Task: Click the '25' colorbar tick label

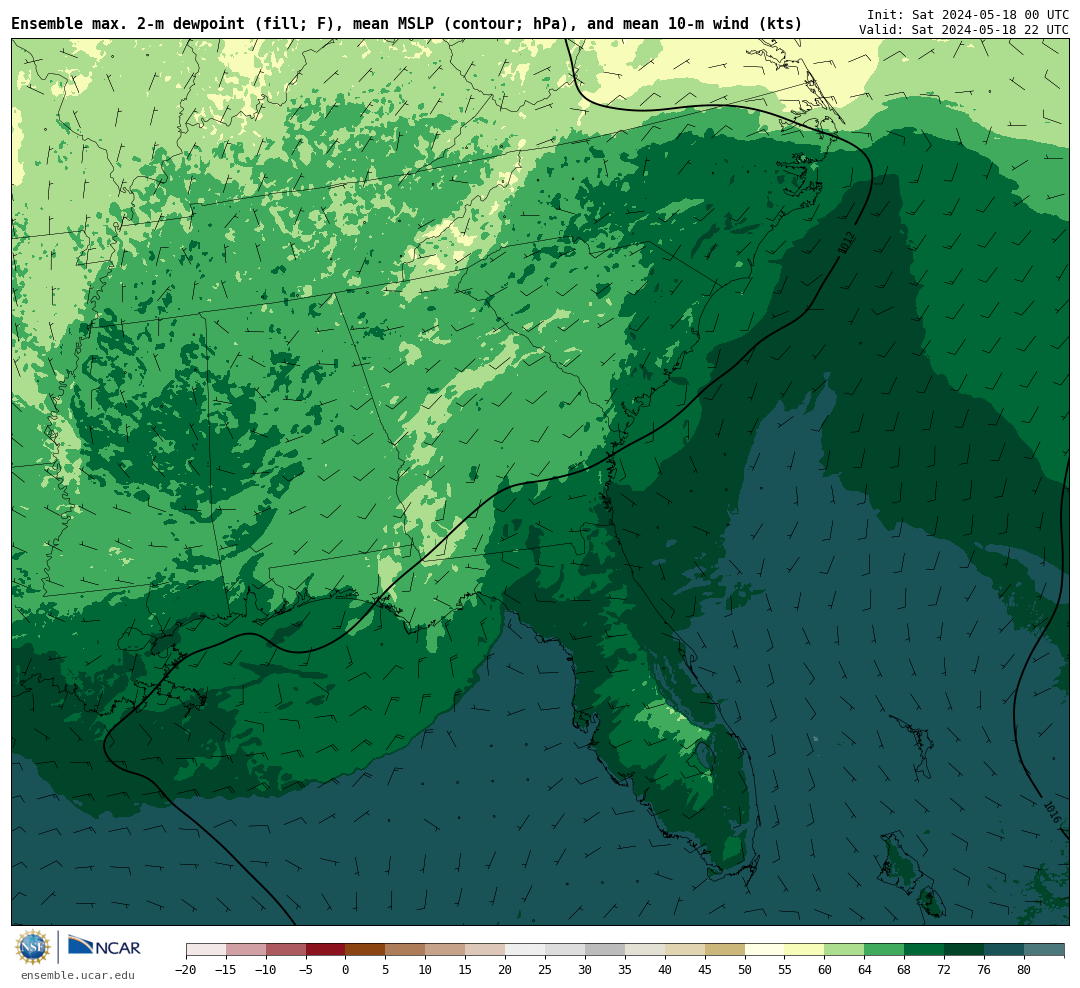Action: 546,970
